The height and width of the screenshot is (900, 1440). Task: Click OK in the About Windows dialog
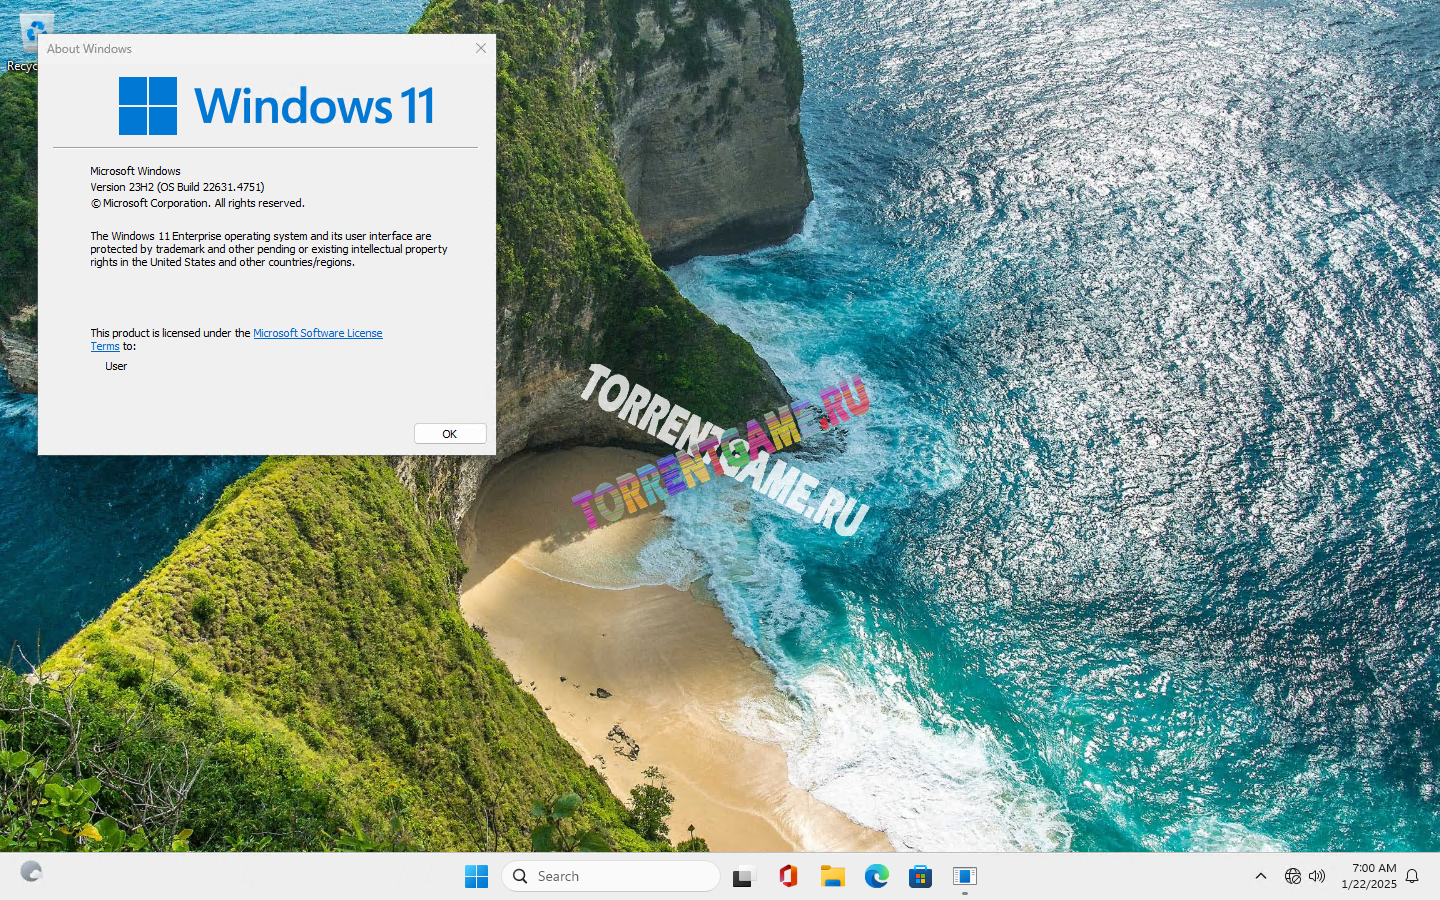coord(450,434)
